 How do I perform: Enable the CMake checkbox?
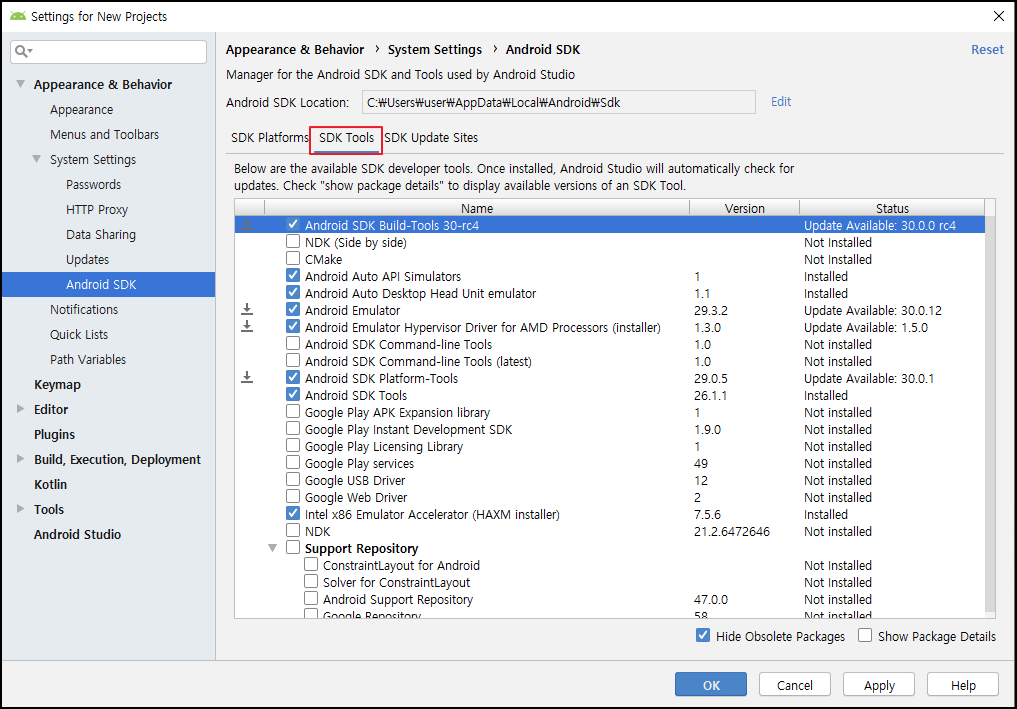click(293, 258)
